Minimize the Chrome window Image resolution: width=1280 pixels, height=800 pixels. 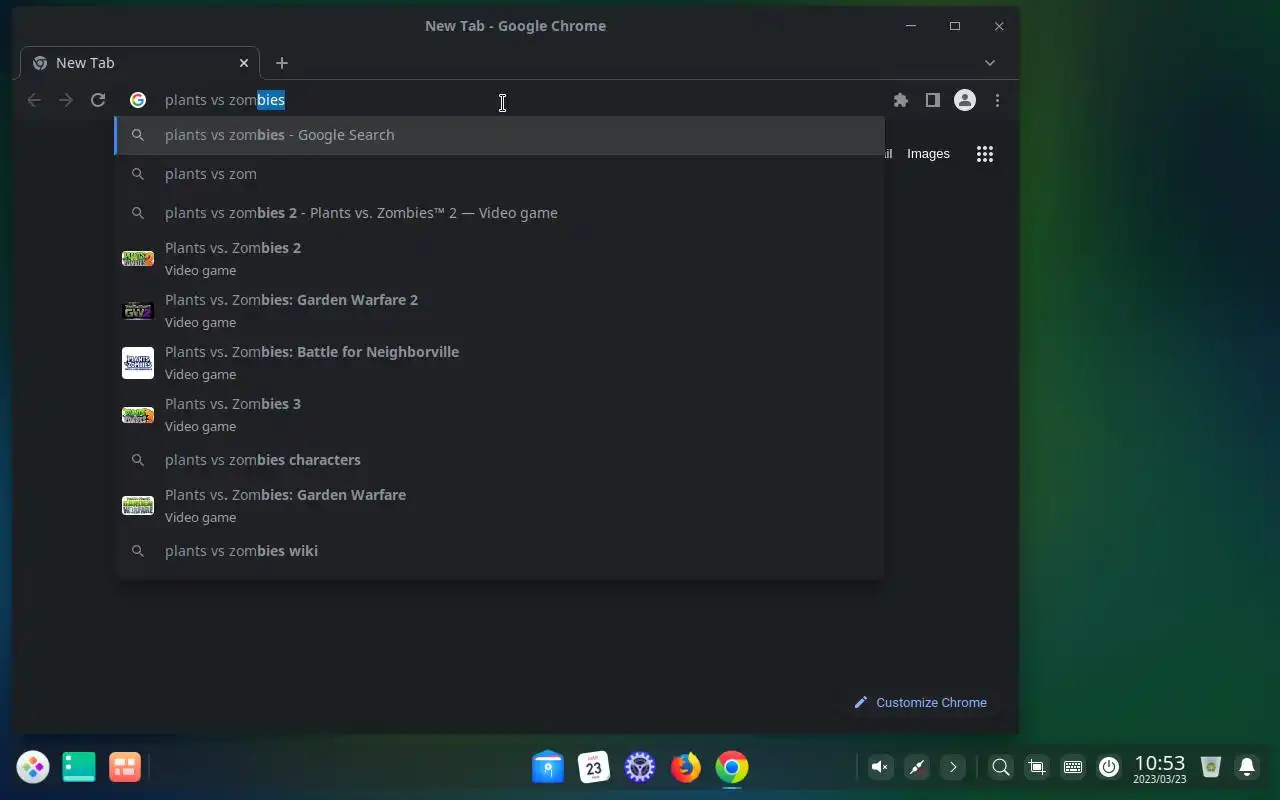coord(911,26)
